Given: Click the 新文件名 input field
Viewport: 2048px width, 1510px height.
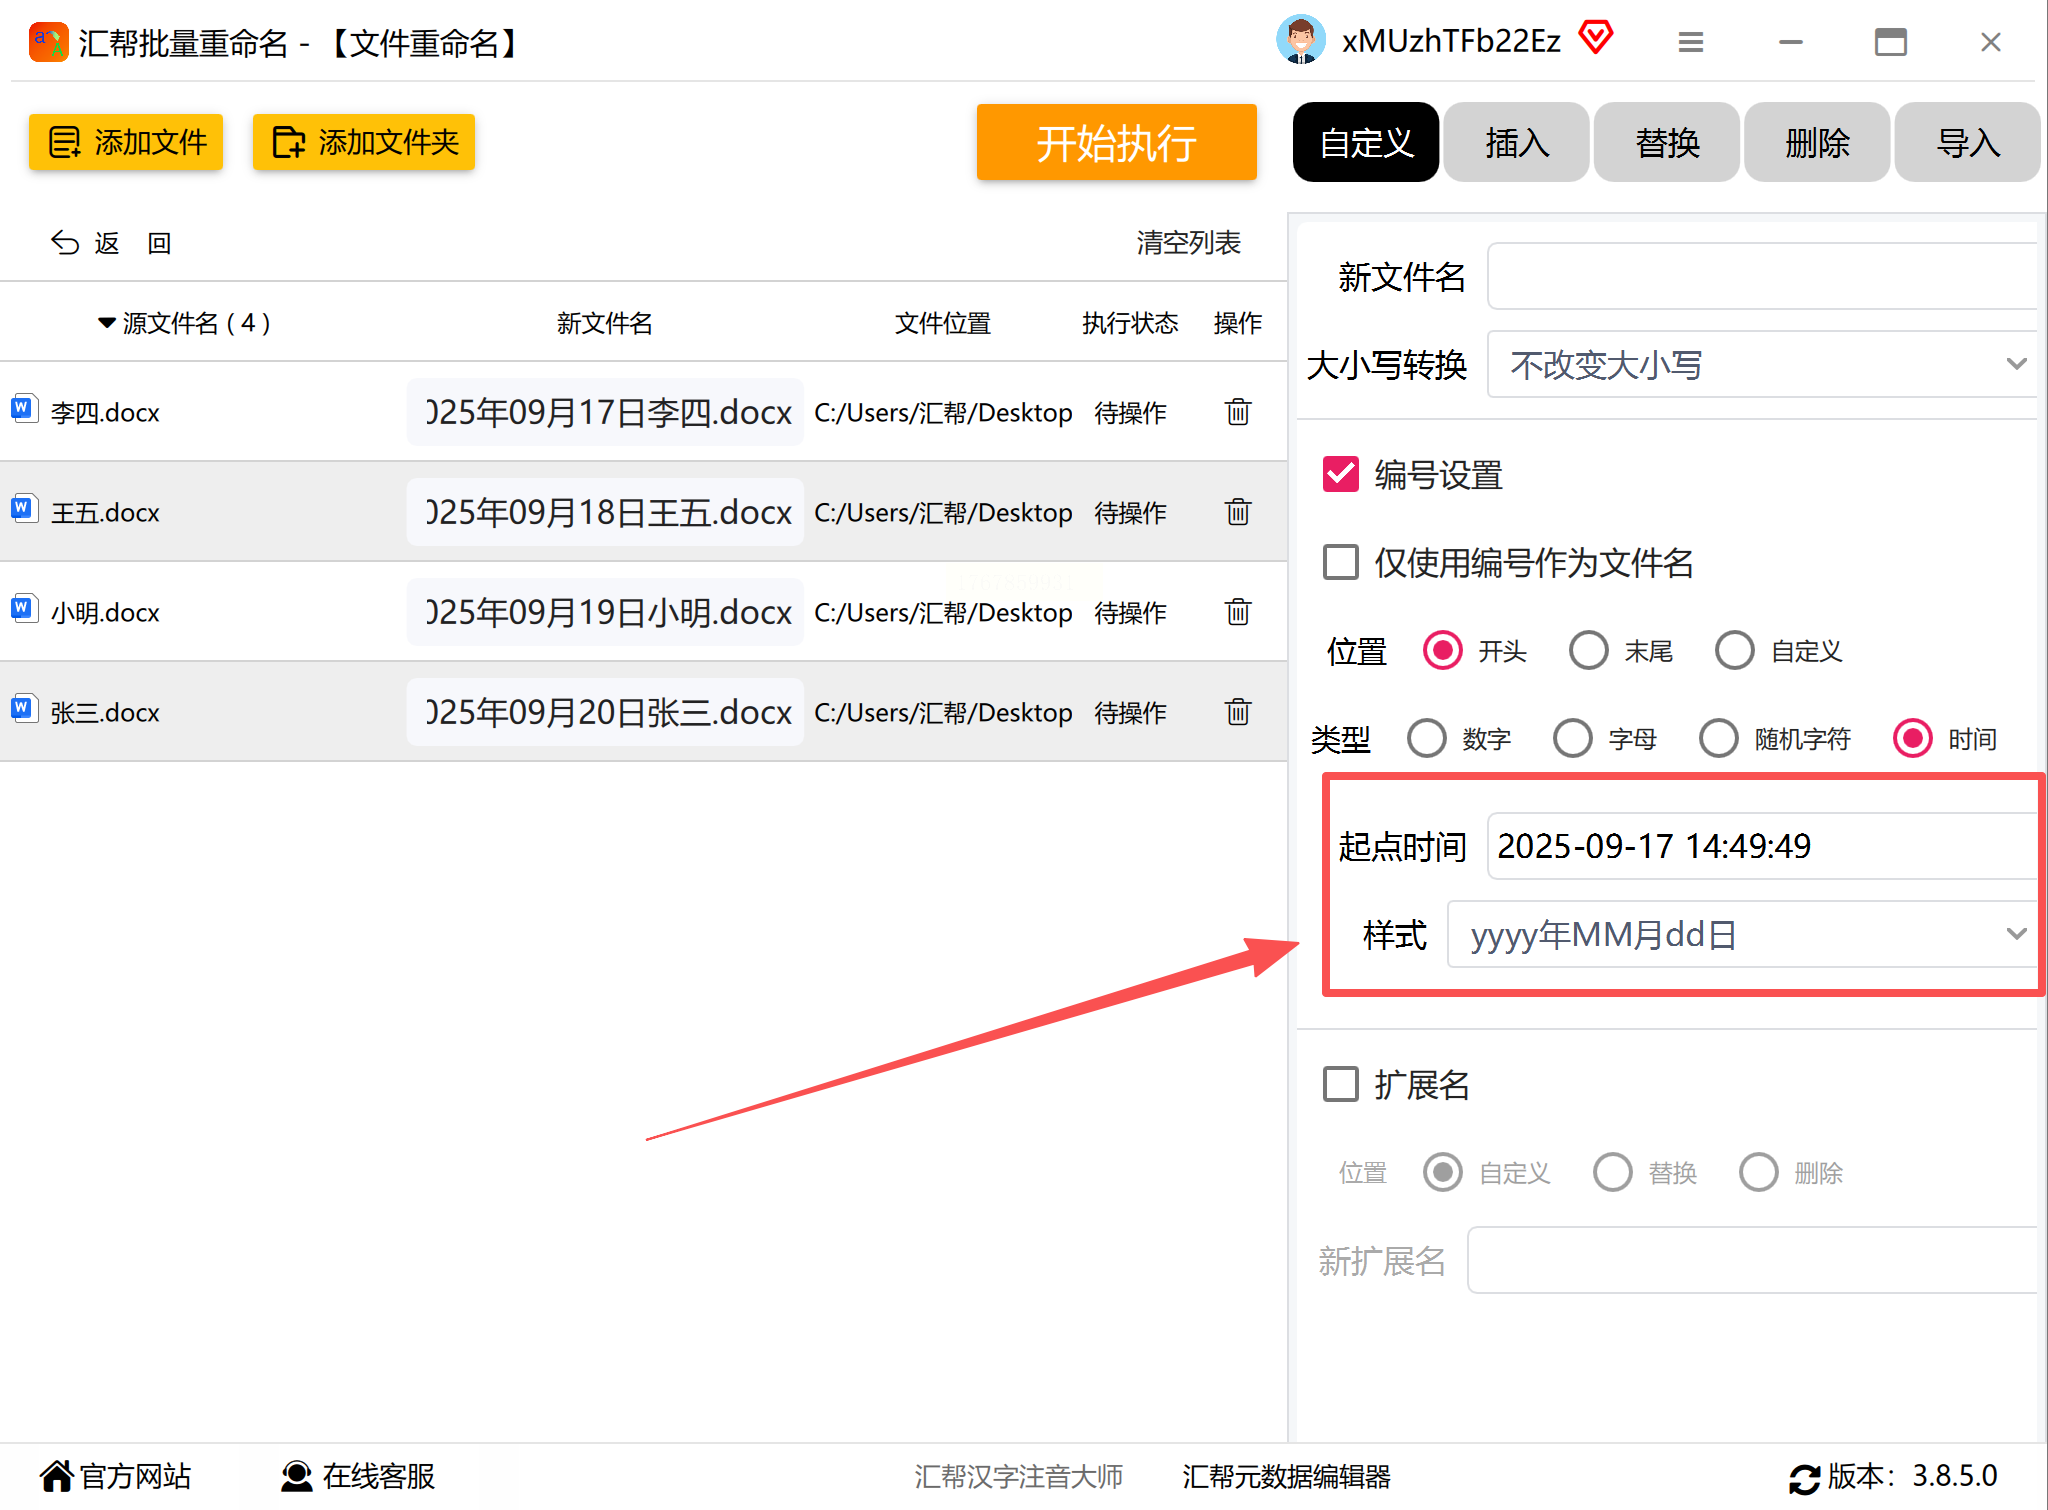Looking at the screenshot, I should click(1762, 277).
